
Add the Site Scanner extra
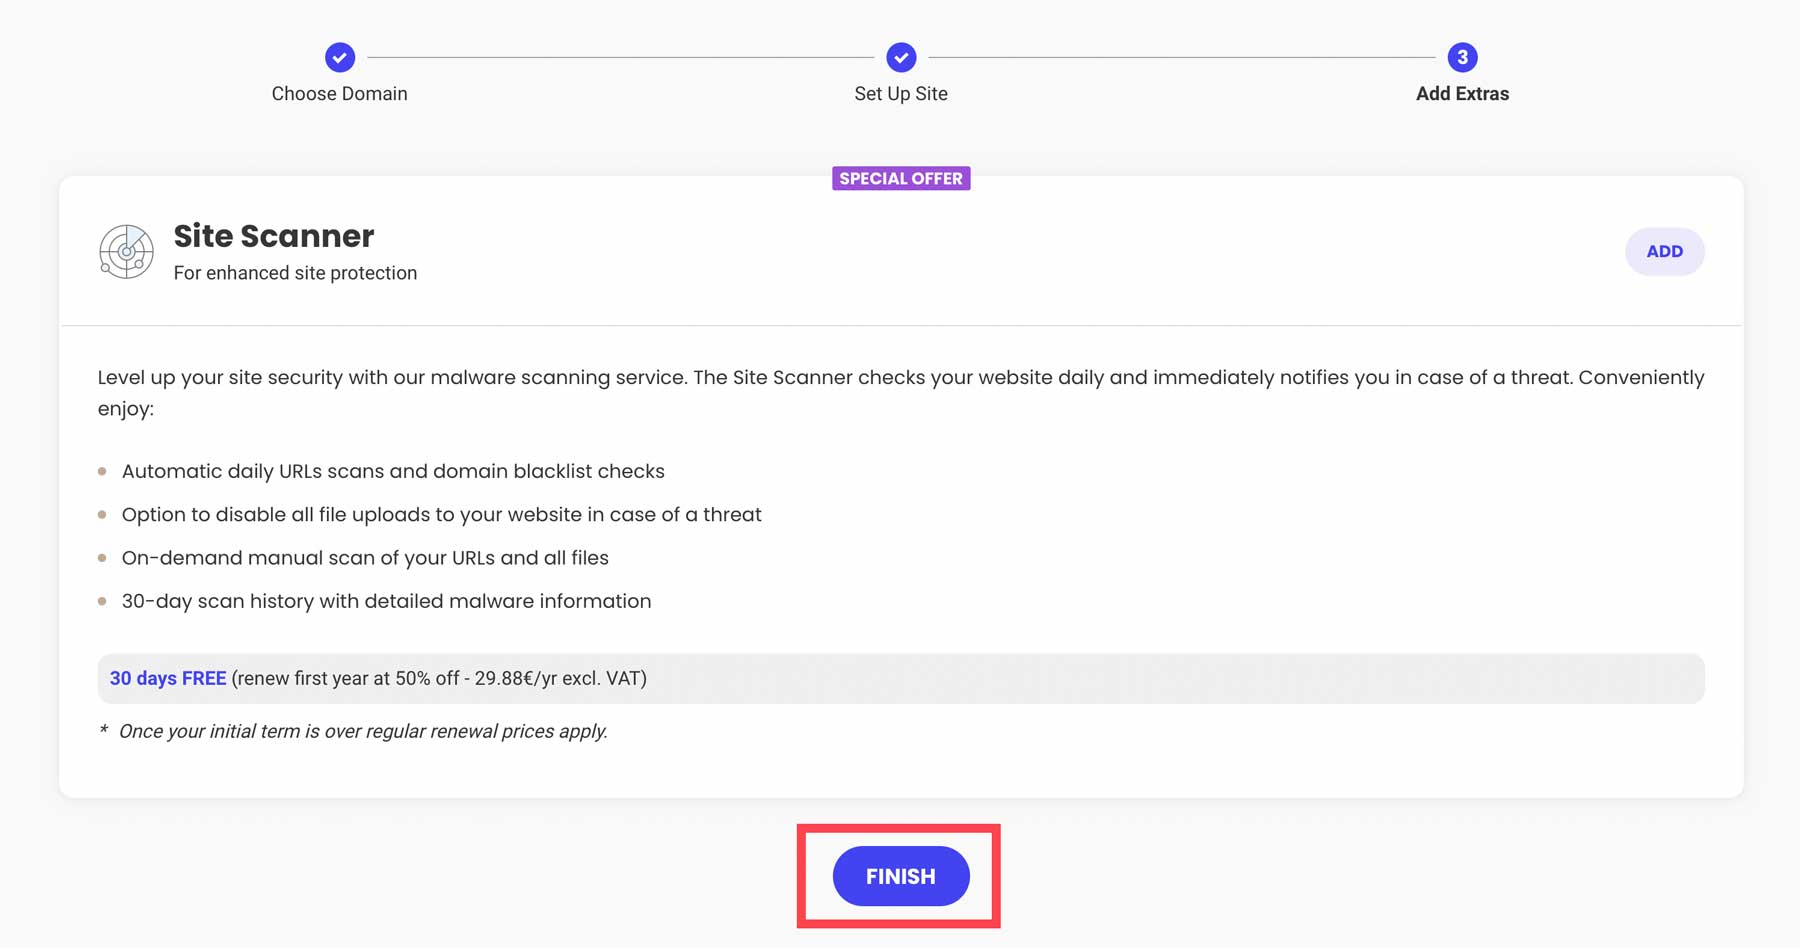pyautogui.click(x=1664, y=251)
